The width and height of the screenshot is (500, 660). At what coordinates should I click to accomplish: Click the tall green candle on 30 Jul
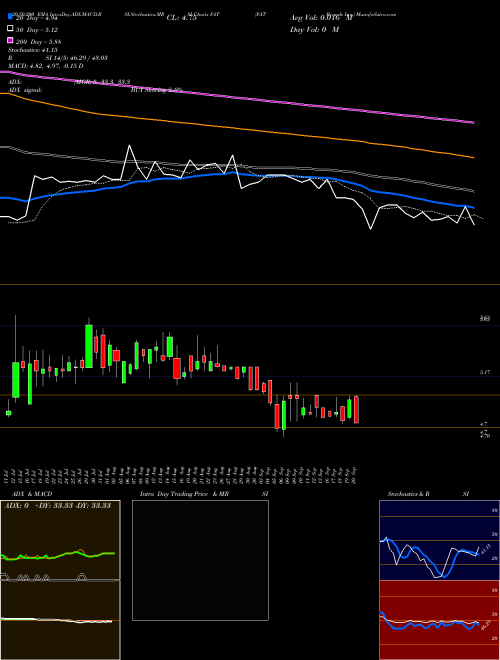point(89,346)
